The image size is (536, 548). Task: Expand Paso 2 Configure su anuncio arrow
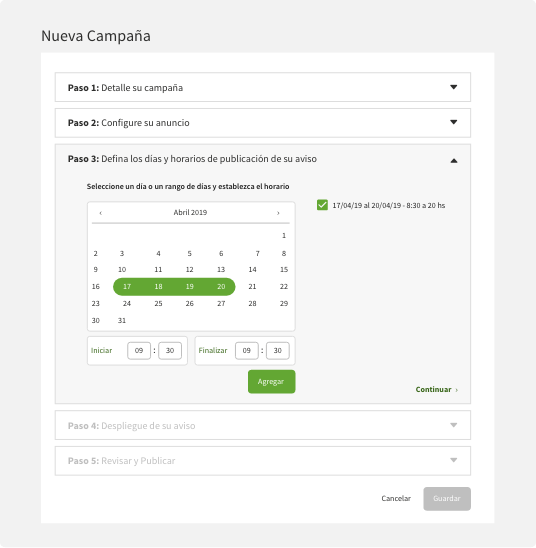[454, 122]
